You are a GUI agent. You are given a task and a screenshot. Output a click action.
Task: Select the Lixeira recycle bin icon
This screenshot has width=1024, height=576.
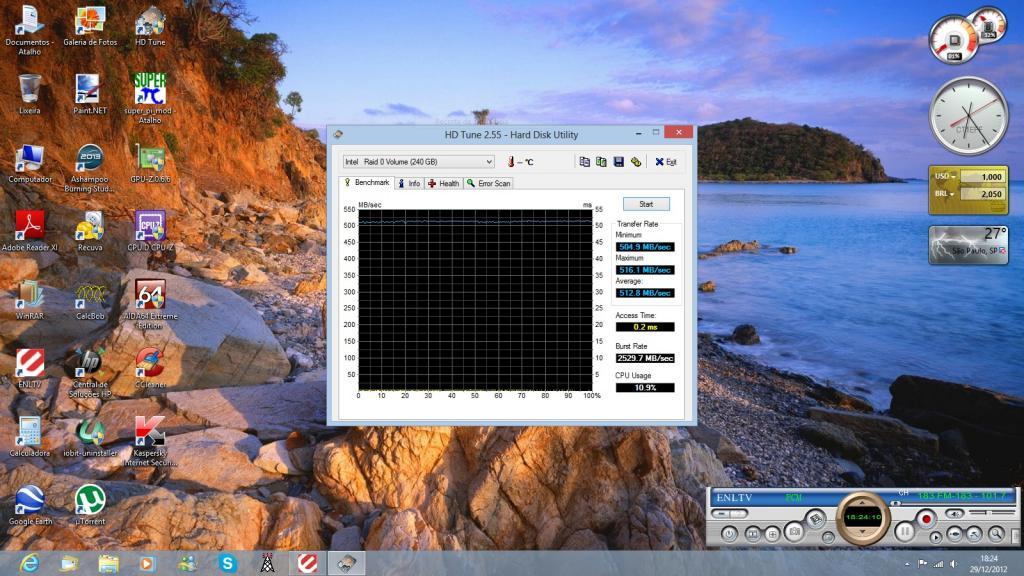click(29, 94)
